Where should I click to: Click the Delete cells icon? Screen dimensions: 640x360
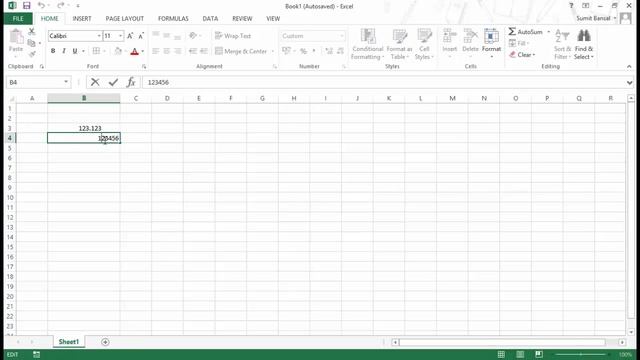[x=470, y=36]
